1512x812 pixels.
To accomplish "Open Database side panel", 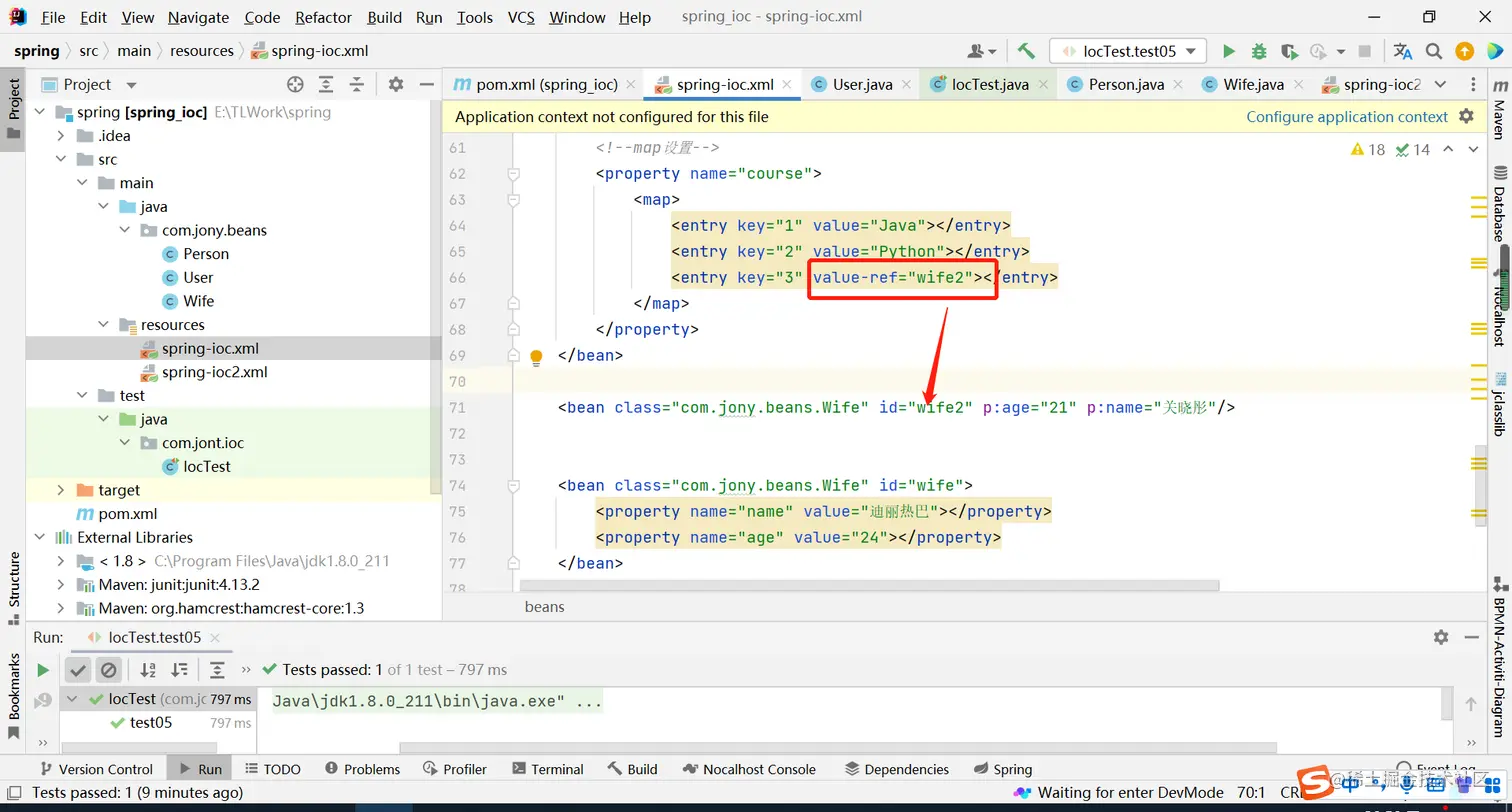I will (1499, 205).
